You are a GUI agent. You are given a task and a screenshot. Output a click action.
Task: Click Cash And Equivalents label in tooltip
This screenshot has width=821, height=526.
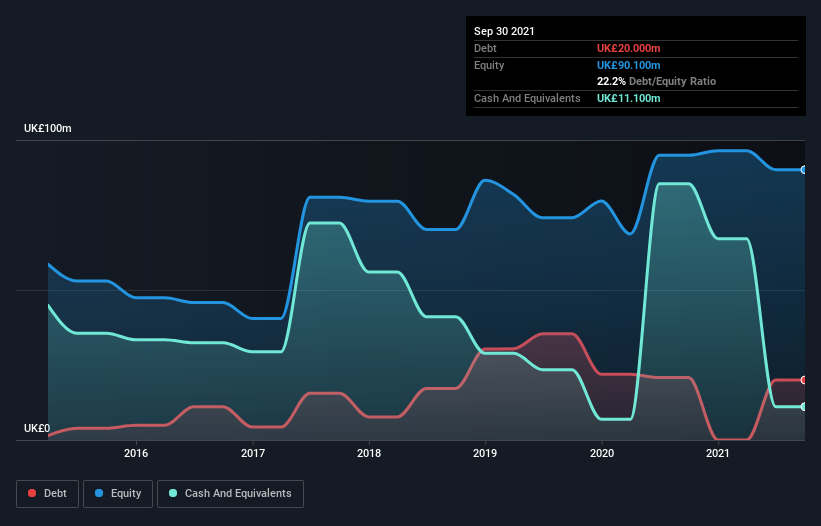coord(527,98)
